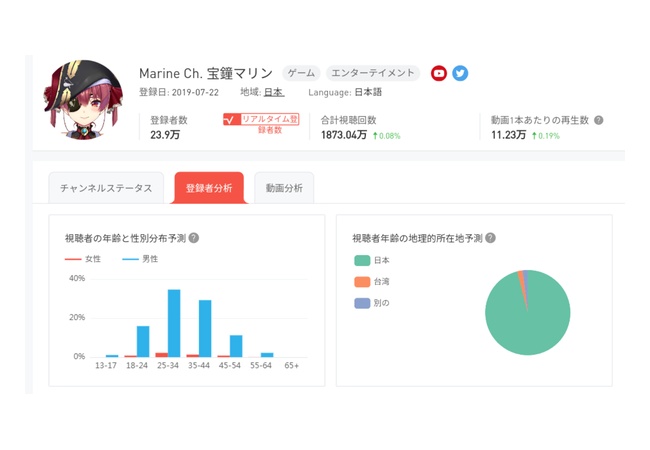Click help icon beside 視聴者年齢の地理的所在地予測

coord(490,238)
